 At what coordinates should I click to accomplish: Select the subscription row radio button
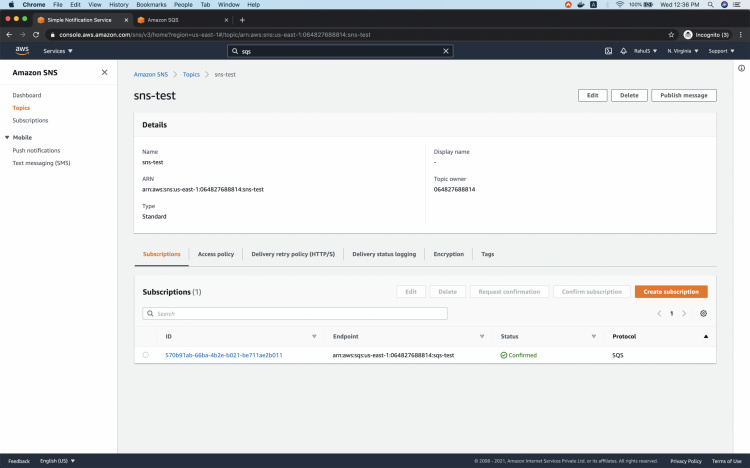point(145,355)
